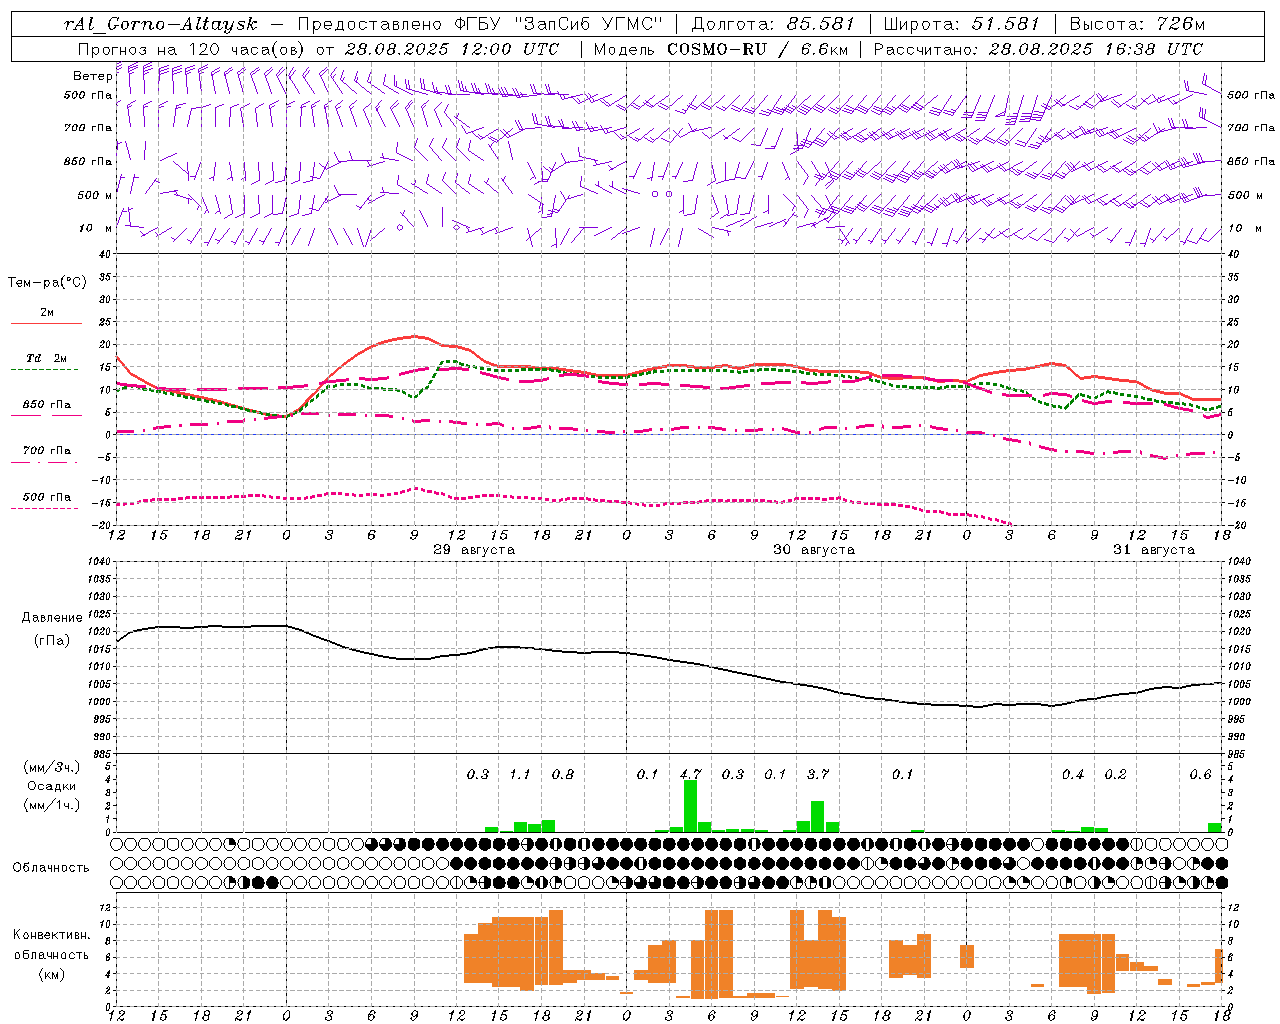Click the Тем-ра(°C) temperature panel label
The height and width of the screenshot is (1024, 1280).
[x=47, y=283]
